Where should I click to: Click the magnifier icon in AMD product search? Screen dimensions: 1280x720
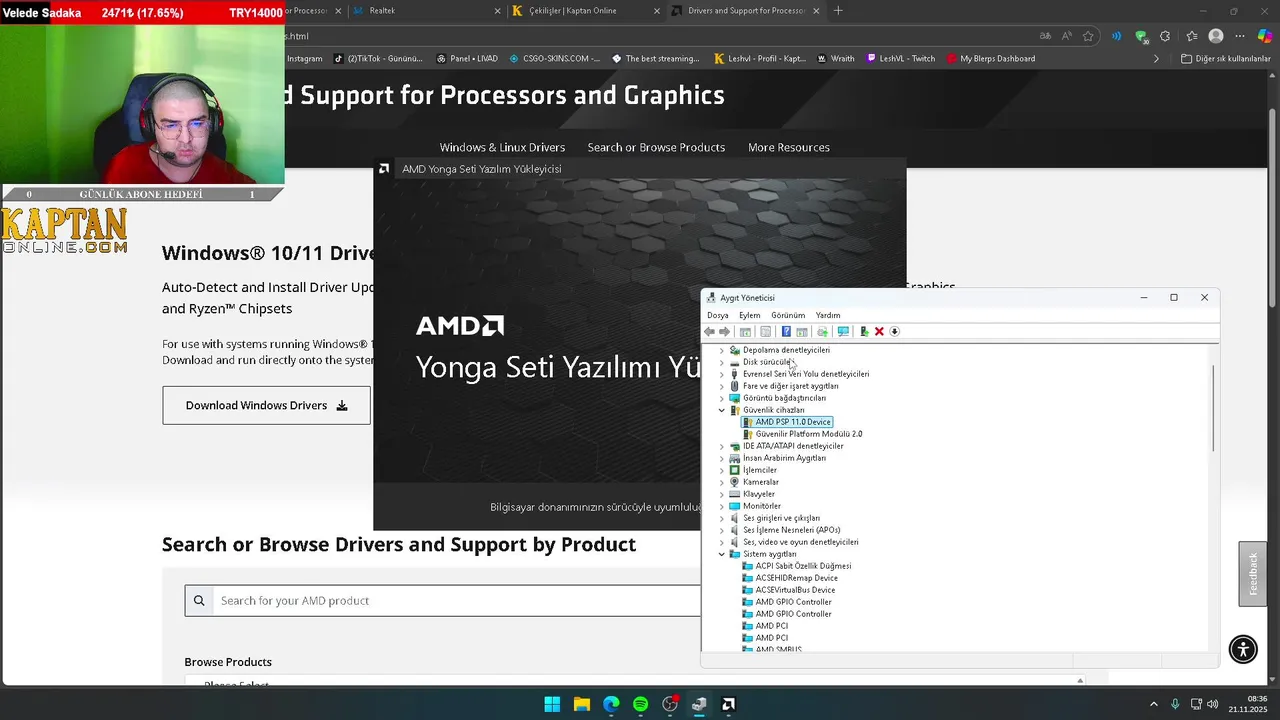click(x=199, y=601)
